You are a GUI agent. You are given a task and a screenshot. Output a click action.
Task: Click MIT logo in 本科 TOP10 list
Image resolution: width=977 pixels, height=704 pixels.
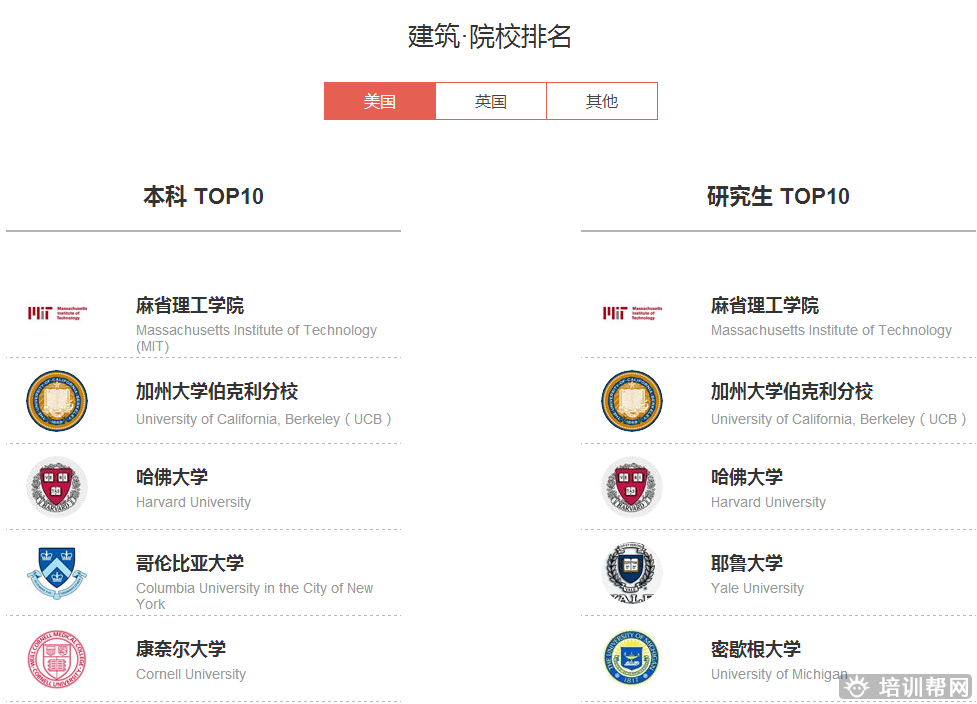[57, 313]
